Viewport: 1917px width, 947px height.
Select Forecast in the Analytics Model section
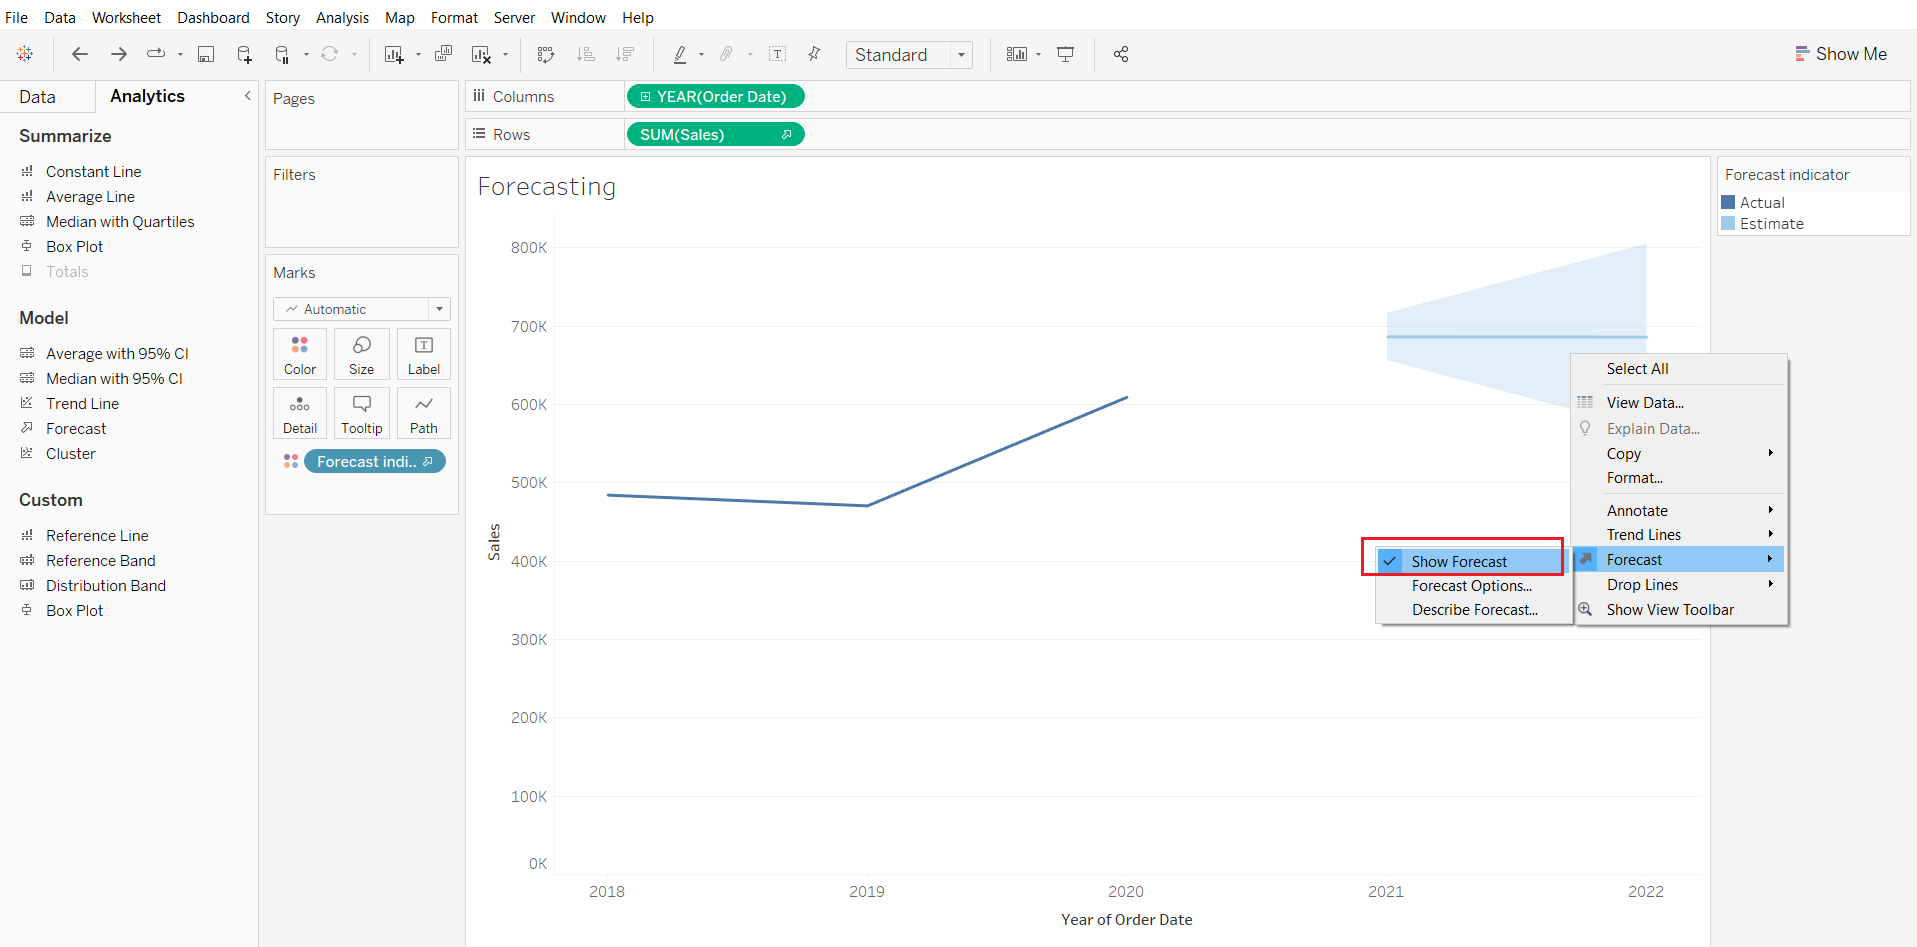(x=76, y=429)
